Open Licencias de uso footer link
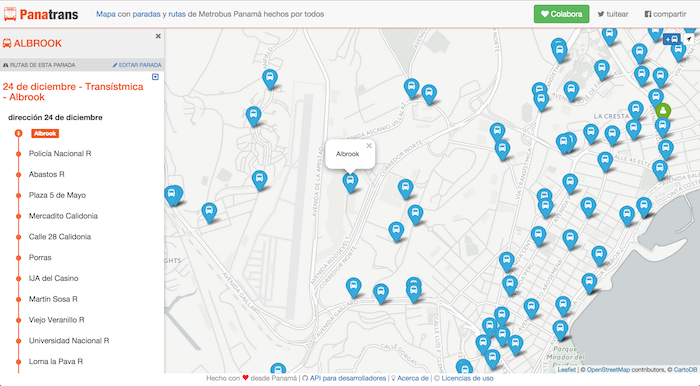700x386 pixels. click(467, 378)
